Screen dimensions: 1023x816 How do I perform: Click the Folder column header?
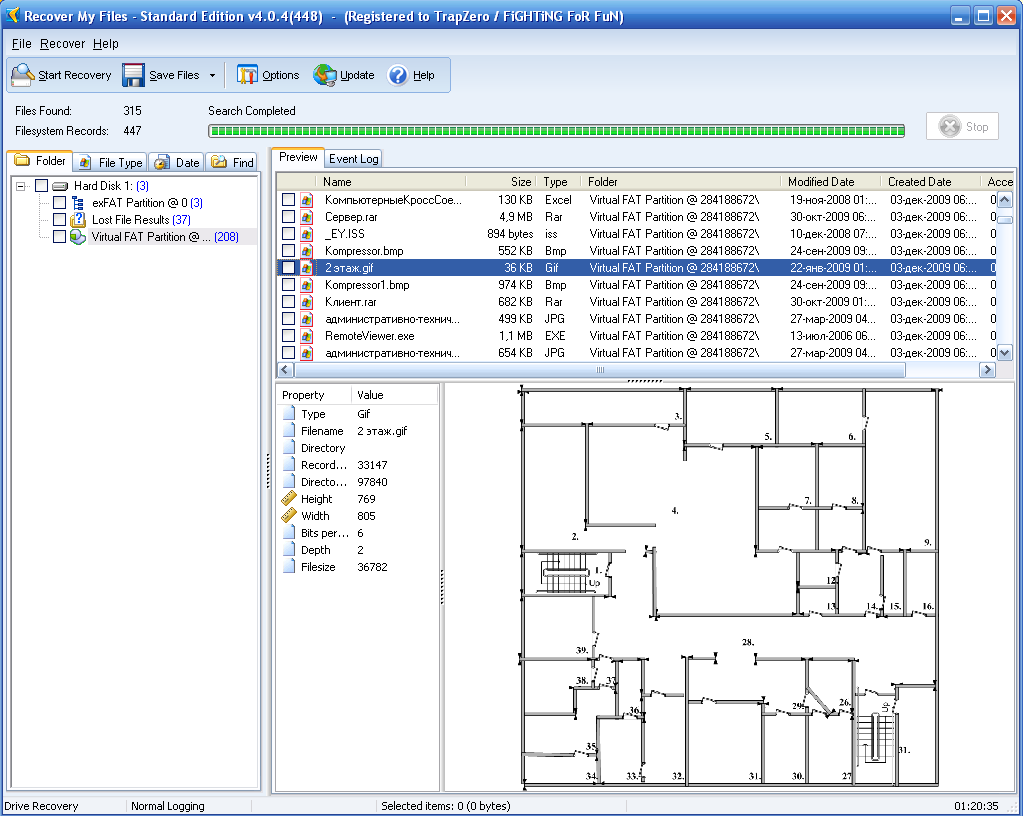(681, 182)
